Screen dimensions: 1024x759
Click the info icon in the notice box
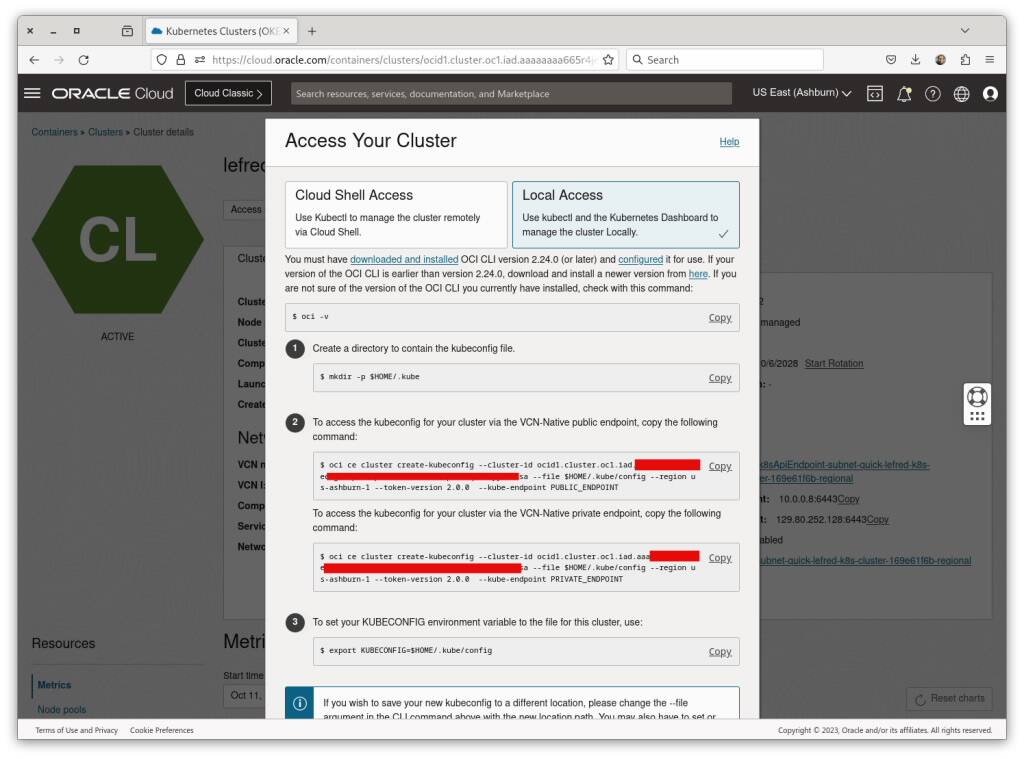[300, 703]
